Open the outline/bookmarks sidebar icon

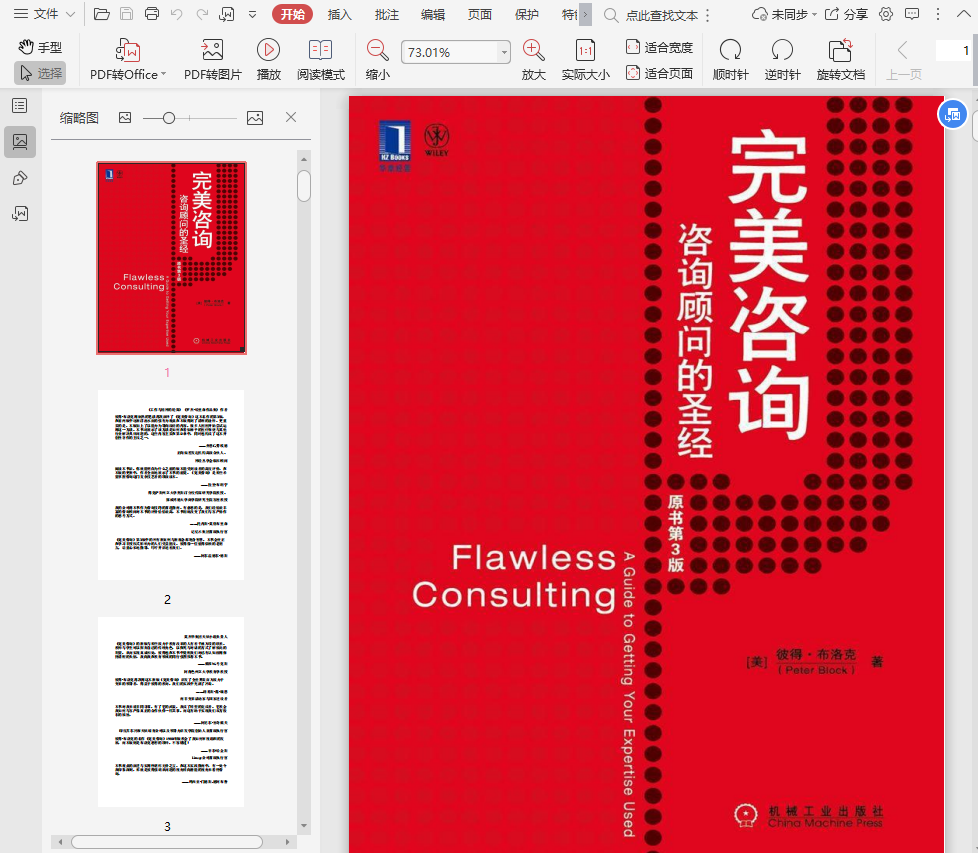coord(20,105)
